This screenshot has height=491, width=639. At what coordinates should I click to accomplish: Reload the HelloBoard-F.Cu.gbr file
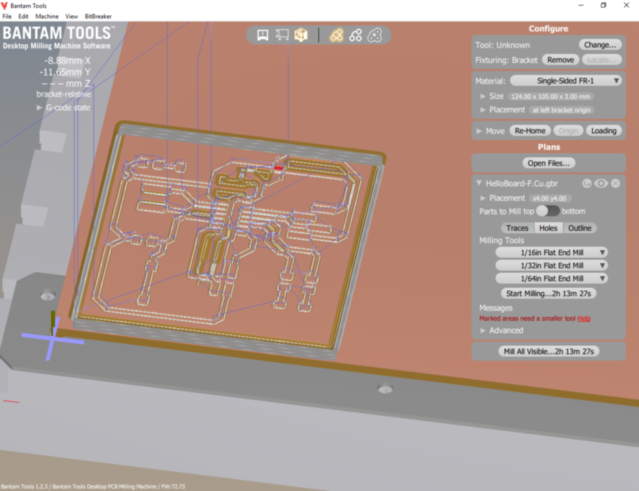click(x=587, y=183)
